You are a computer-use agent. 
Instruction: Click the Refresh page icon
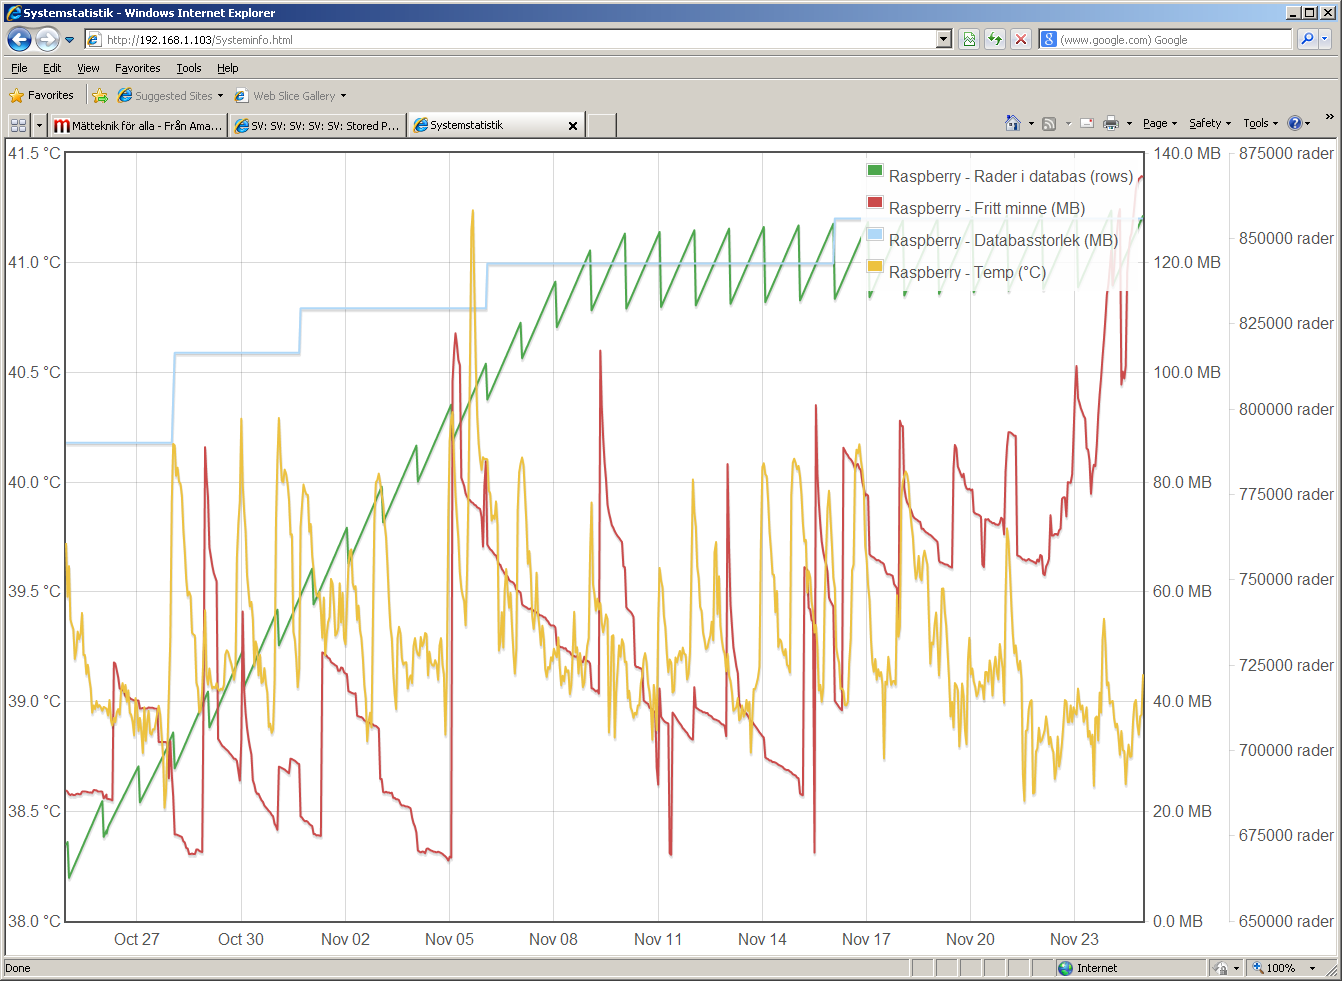coord(995,40)
